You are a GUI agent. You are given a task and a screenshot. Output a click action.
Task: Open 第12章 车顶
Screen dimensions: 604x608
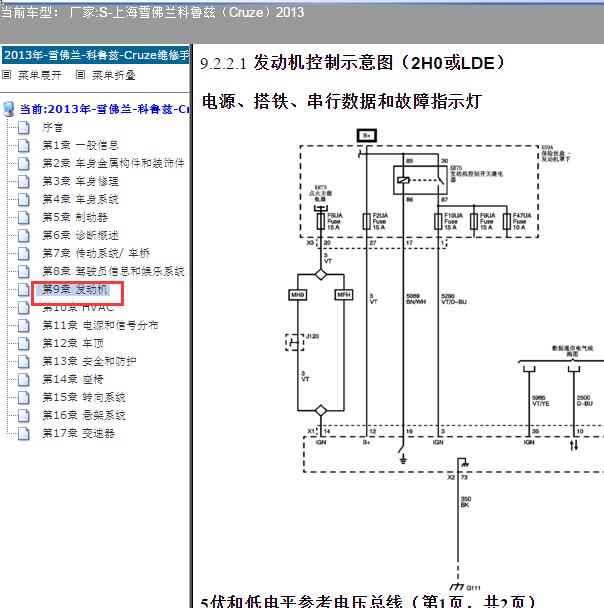coord(72,343)
